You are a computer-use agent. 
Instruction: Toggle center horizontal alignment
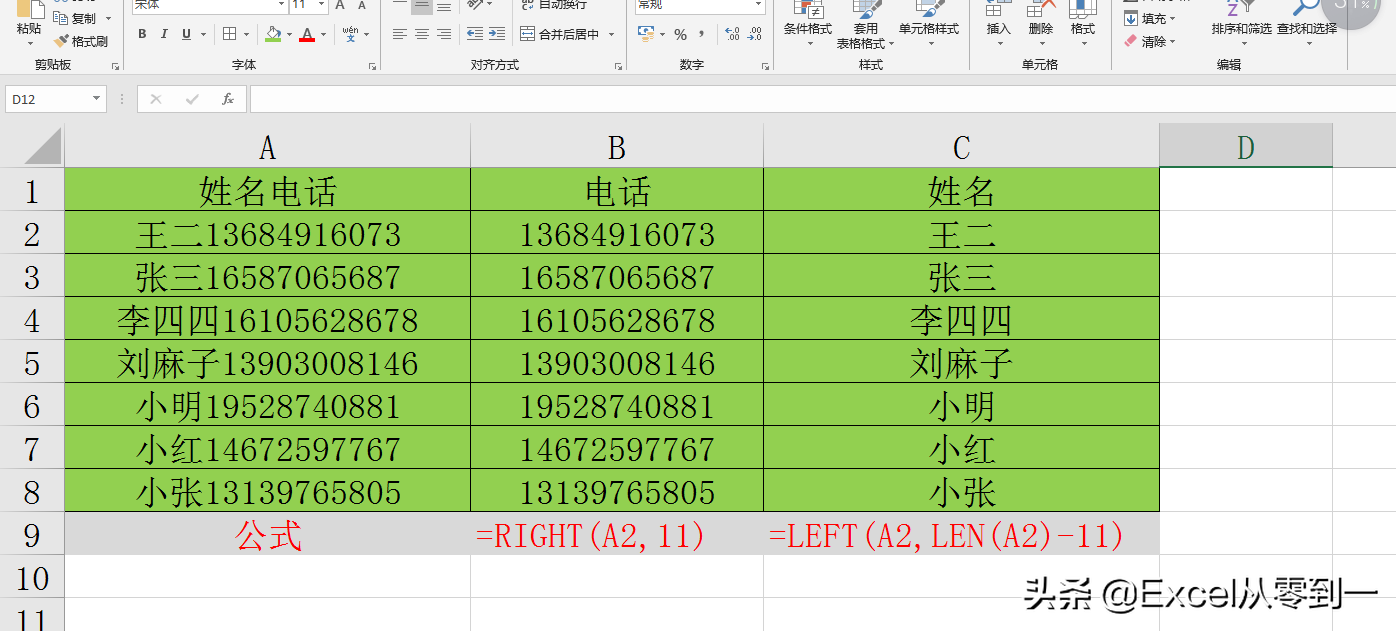click(x=421, y=34)
